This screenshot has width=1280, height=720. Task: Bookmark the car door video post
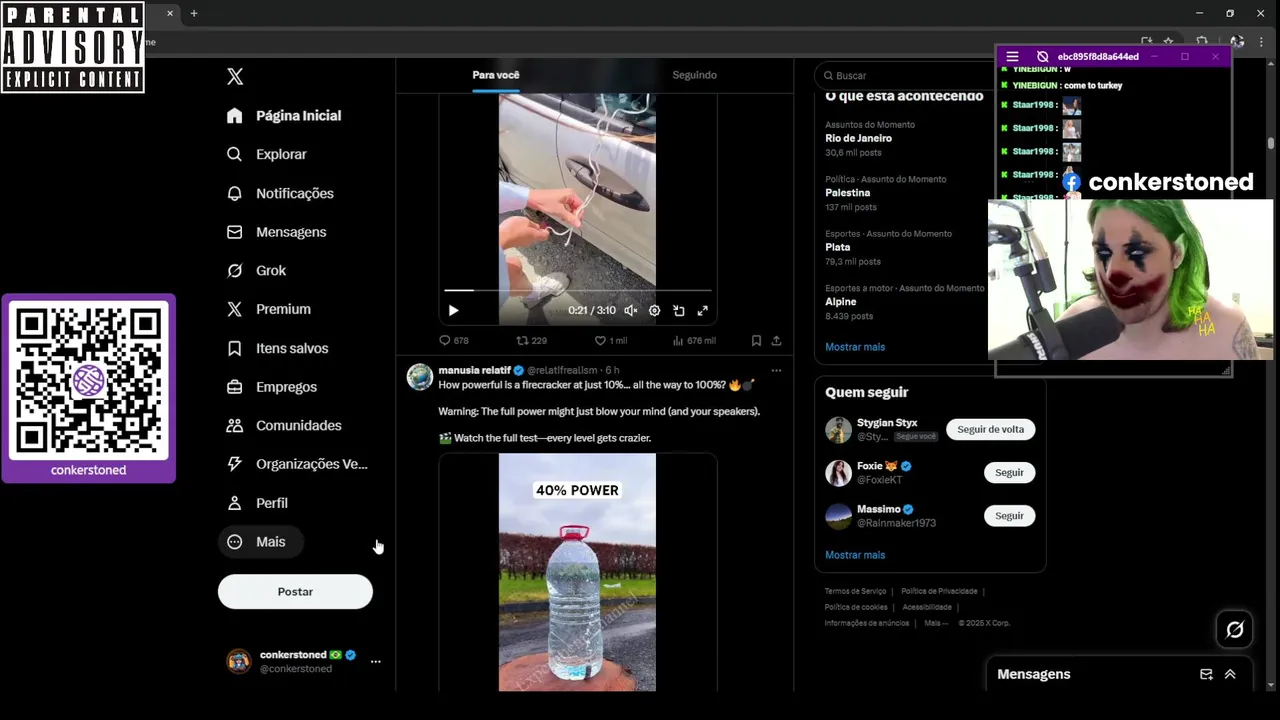(756, 341)
